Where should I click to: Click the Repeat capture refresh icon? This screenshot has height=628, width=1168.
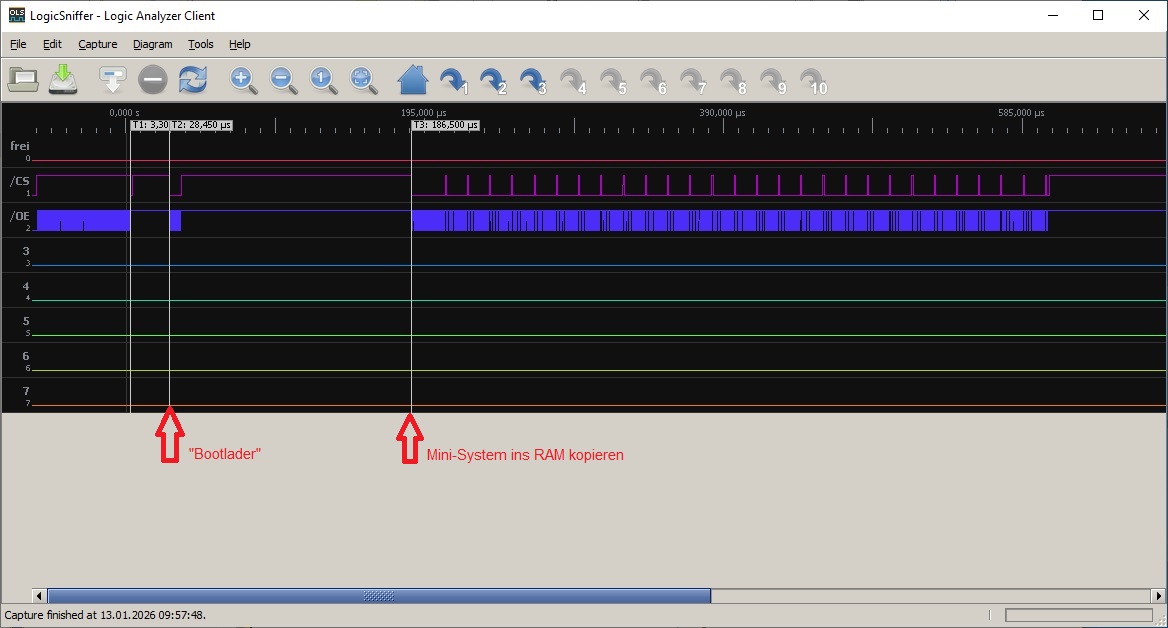click(192, 79)
